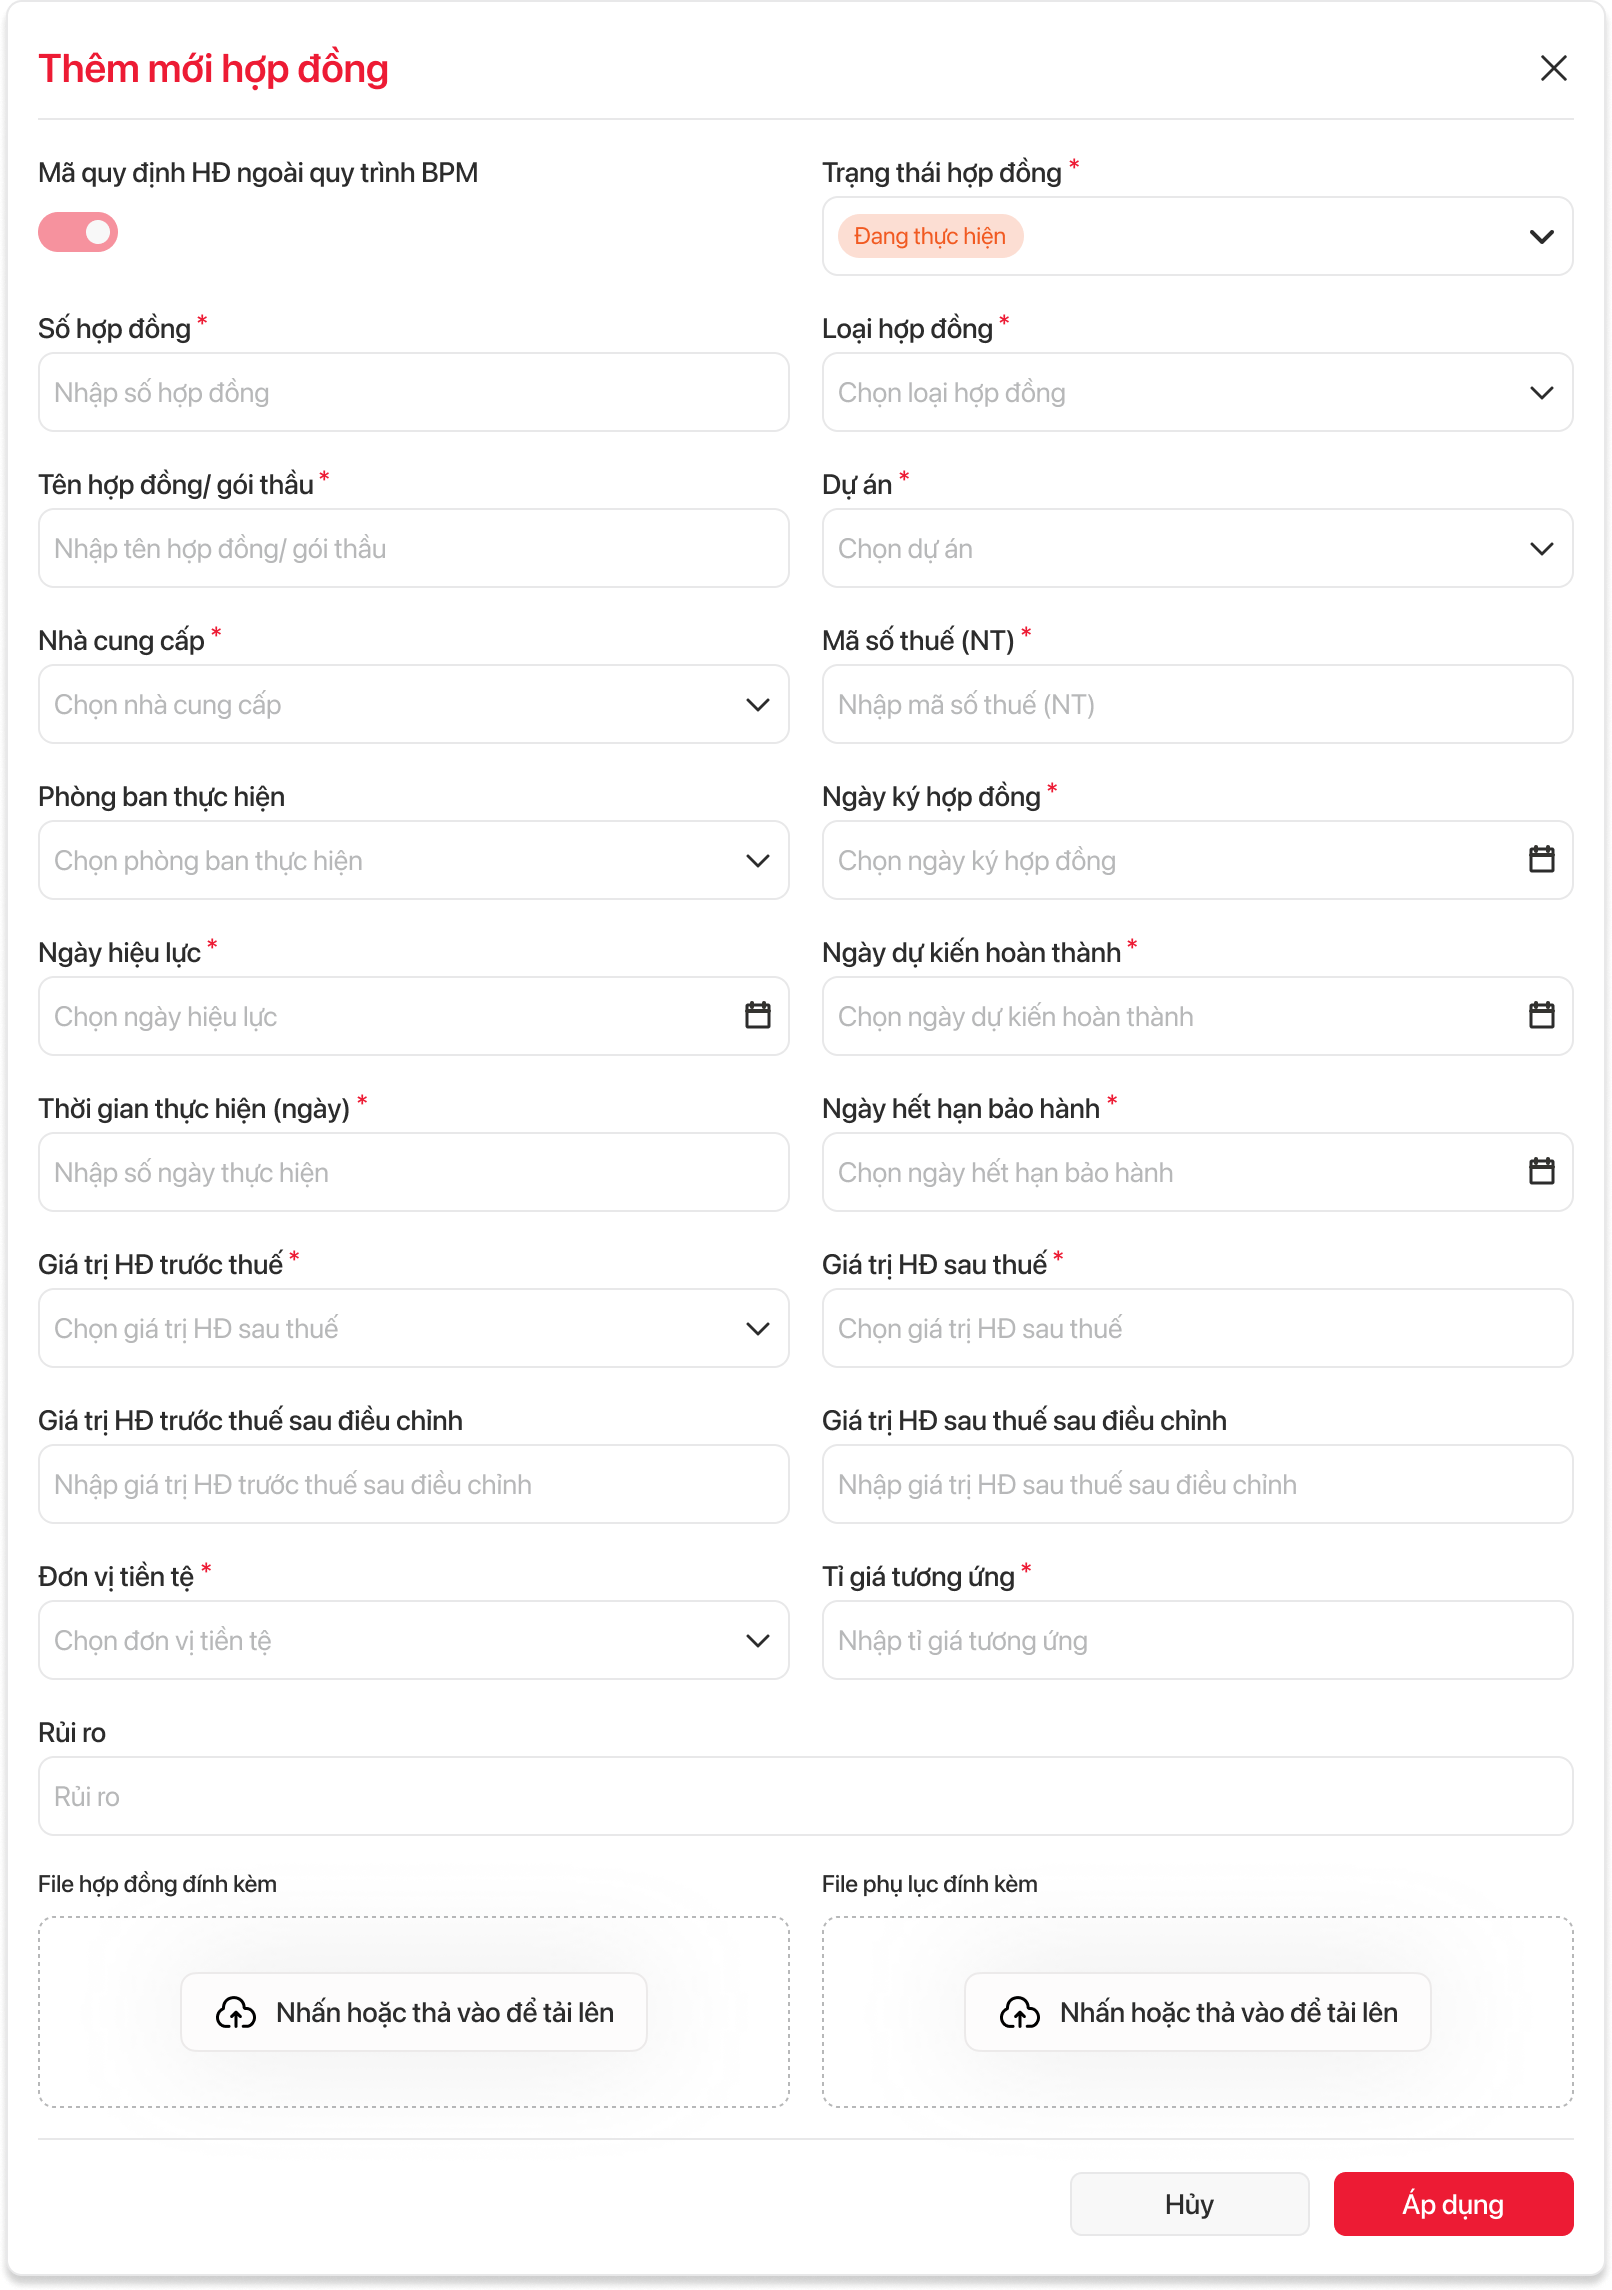Click calendar icon in Ngày ký hợp đồng
The height and width of the screenshot is (2290, 1612).
1541,860
